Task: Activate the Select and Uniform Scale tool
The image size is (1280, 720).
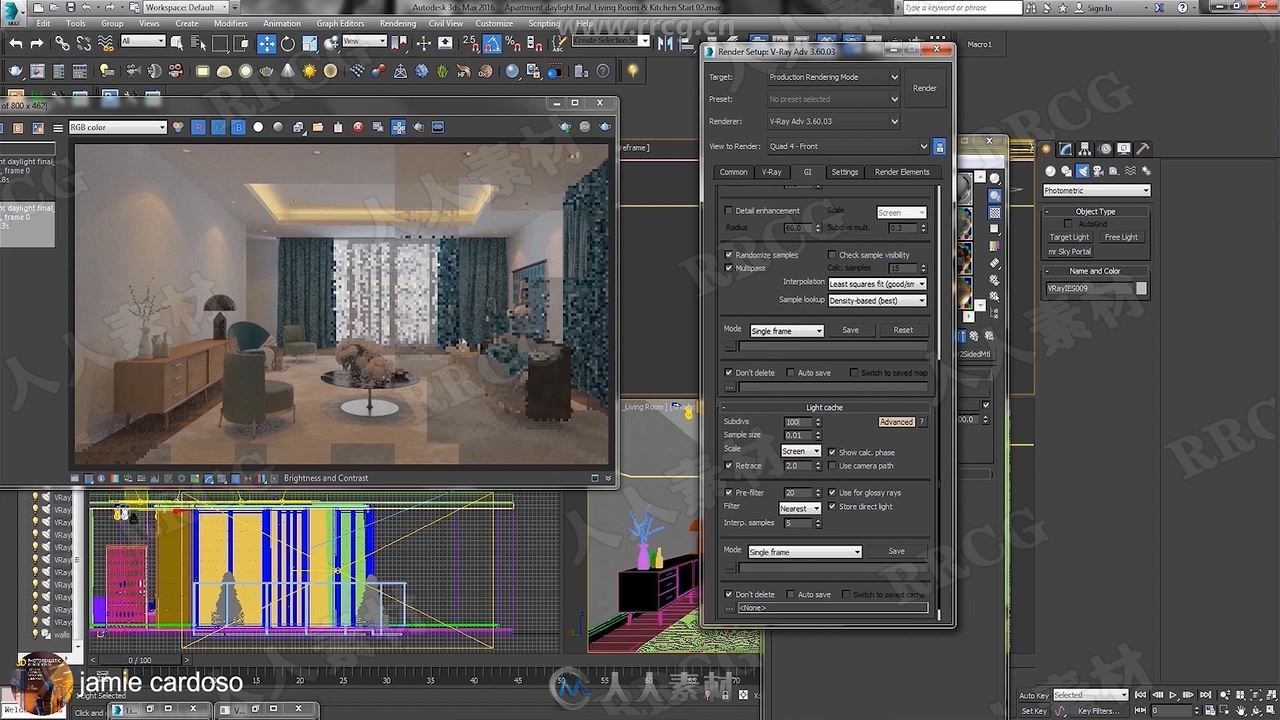Action: pyautogui.click(x=309, y=44)
